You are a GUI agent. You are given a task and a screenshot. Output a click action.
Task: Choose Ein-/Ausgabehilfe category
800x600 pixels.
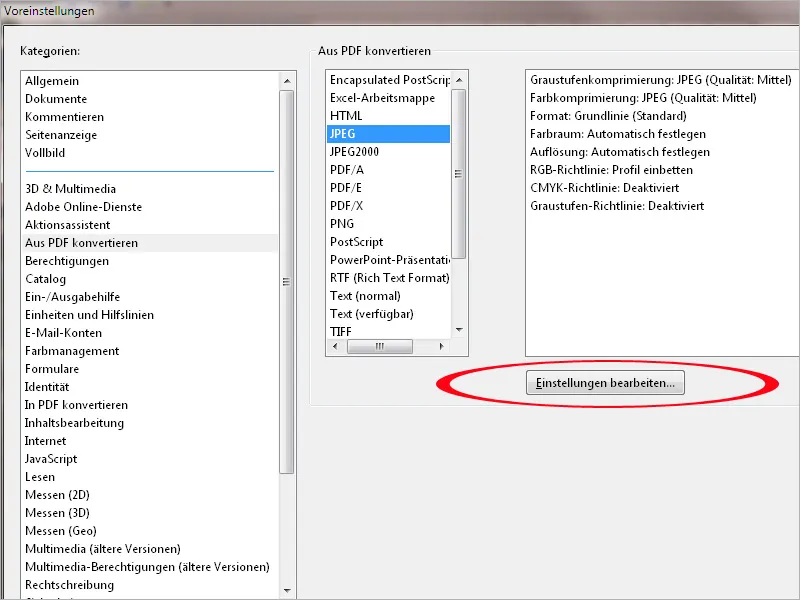[x=72, y=296]
